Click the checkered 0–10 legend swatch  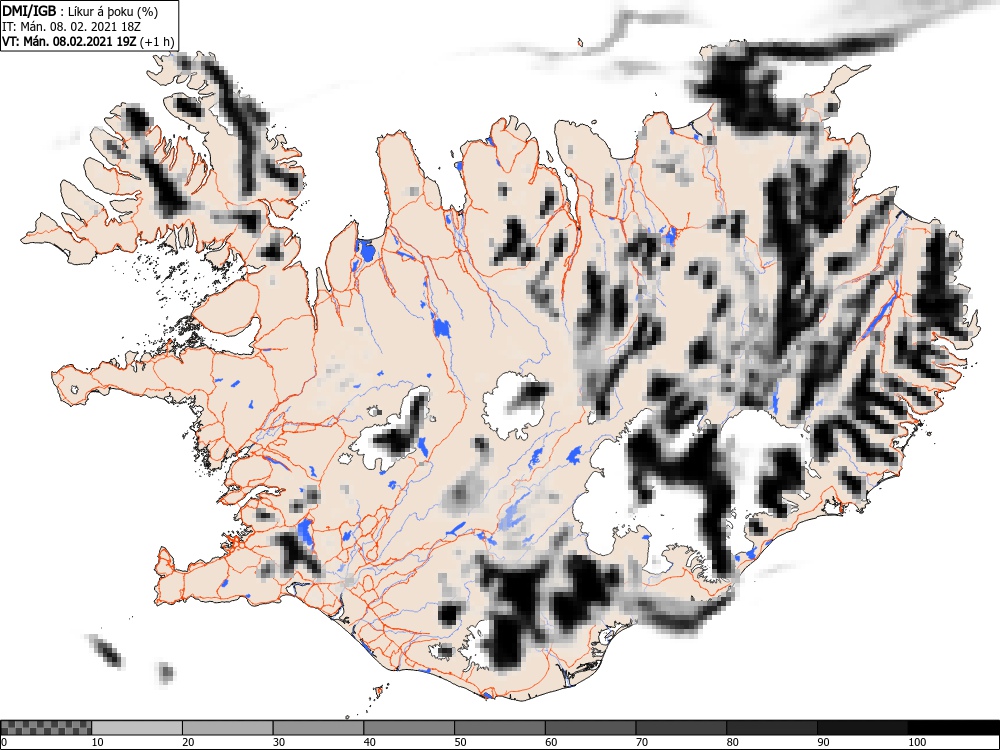pyautogui.click(x=47, y=728)
